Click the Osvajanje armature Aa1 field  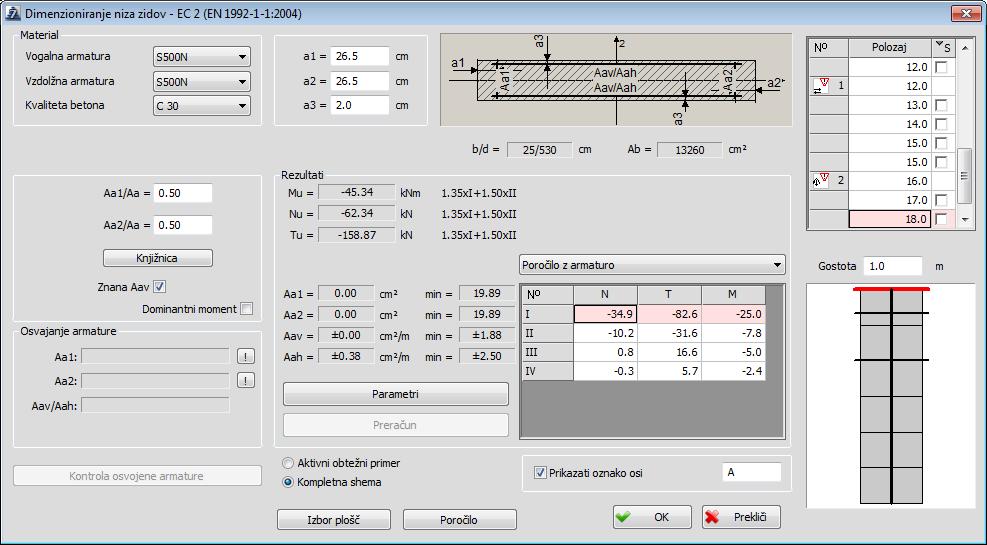[x=155, y=357]
